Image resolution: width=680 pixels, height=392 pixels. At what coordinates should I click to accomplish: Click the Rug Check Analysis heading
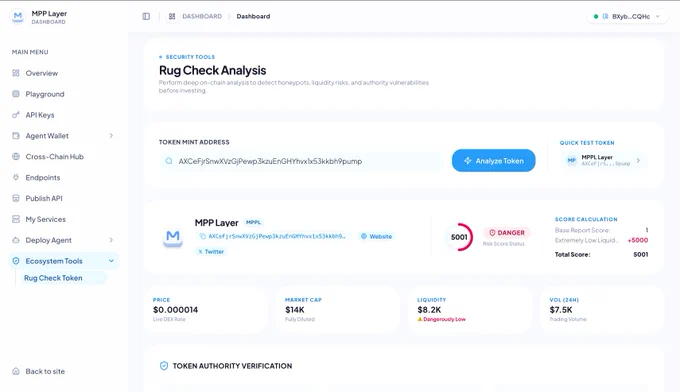click(212, 70)
